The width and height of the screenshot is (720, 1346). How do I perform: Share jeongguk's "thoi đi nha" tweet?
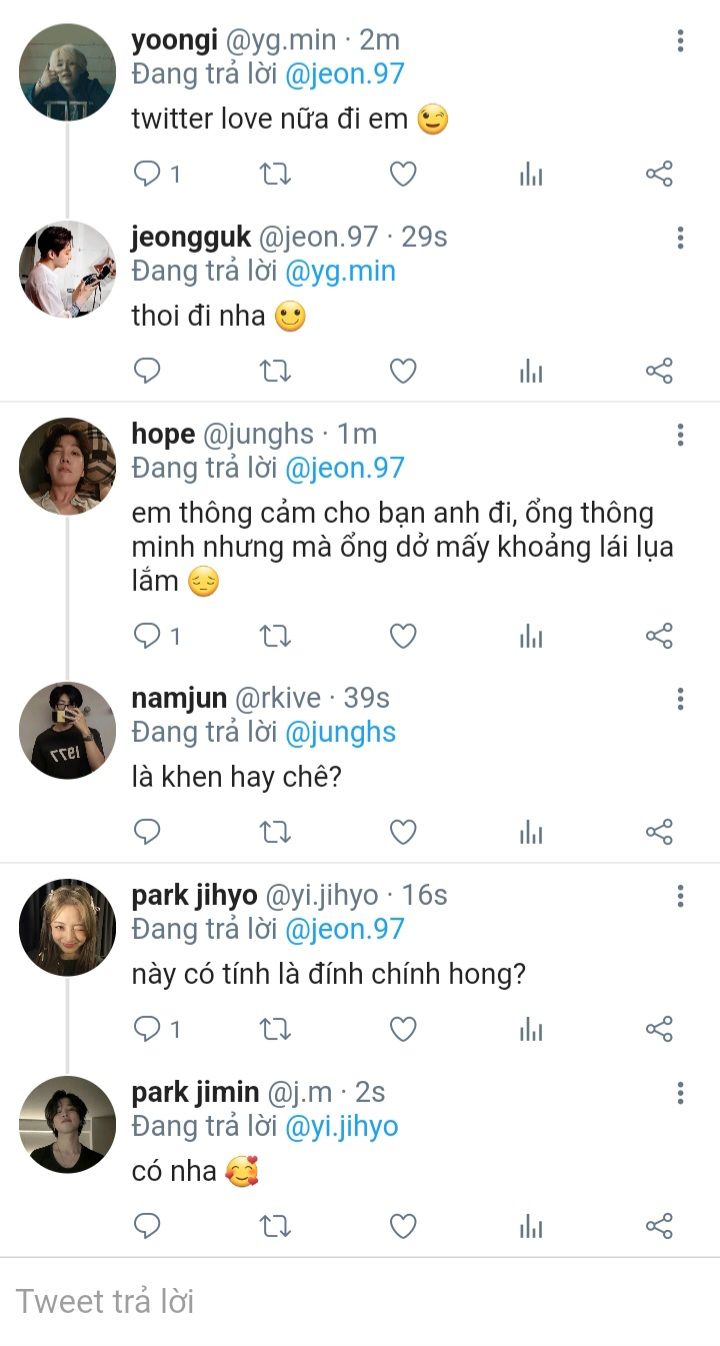coord(659,372)
